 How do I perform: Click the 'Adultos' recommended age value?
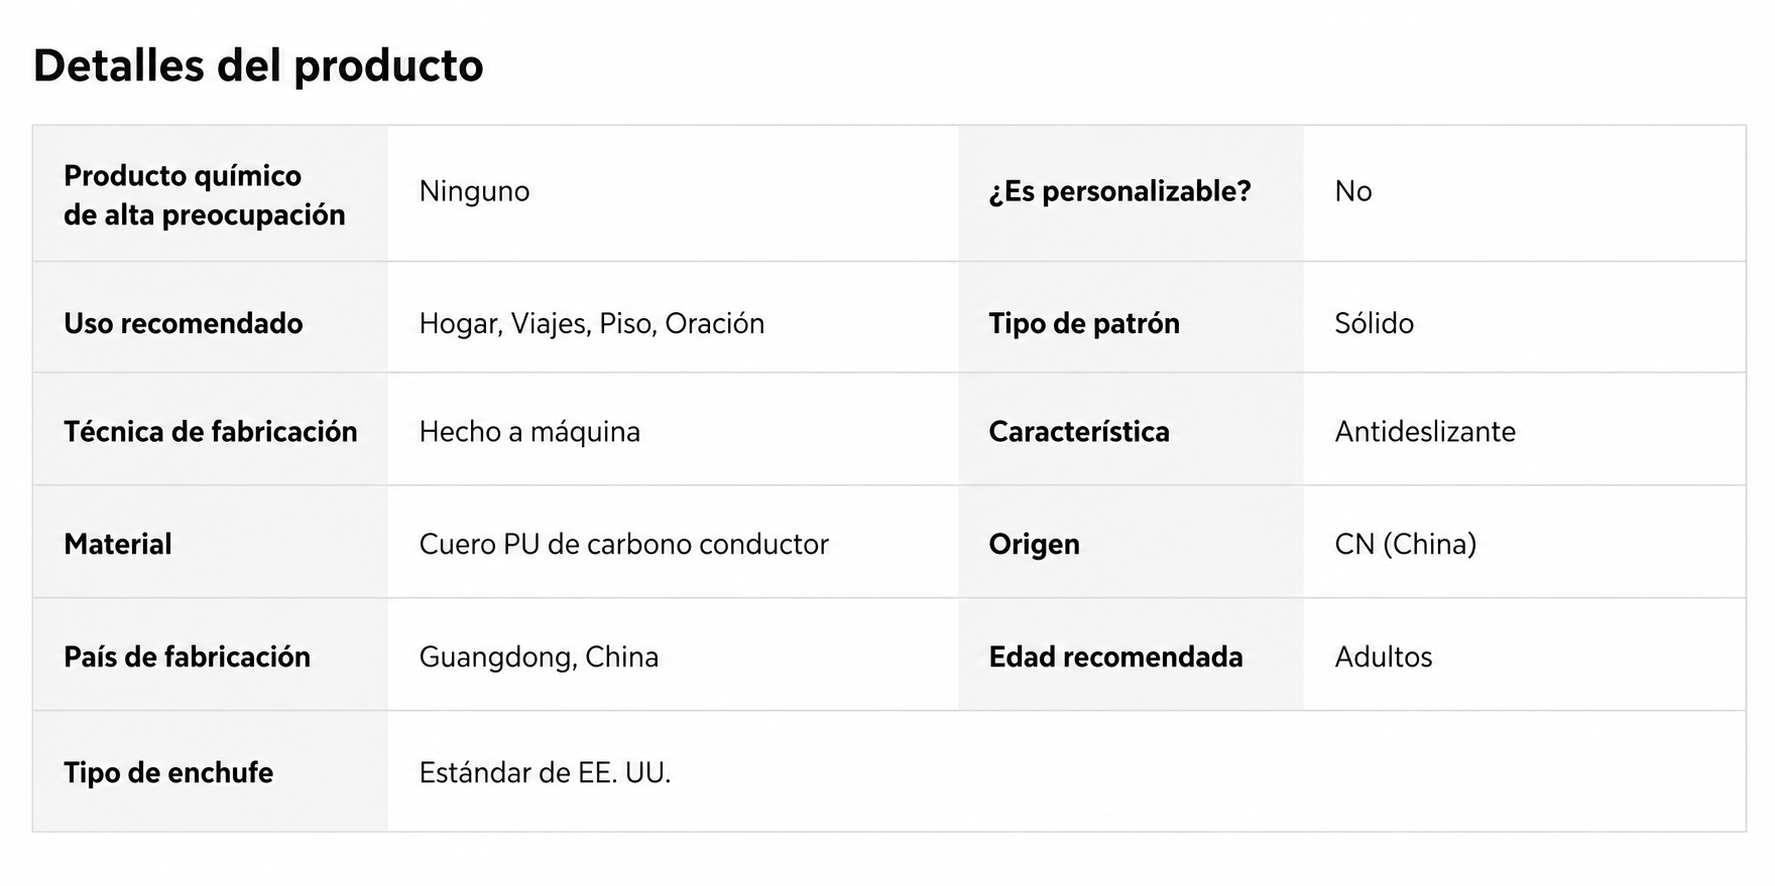1383,657
